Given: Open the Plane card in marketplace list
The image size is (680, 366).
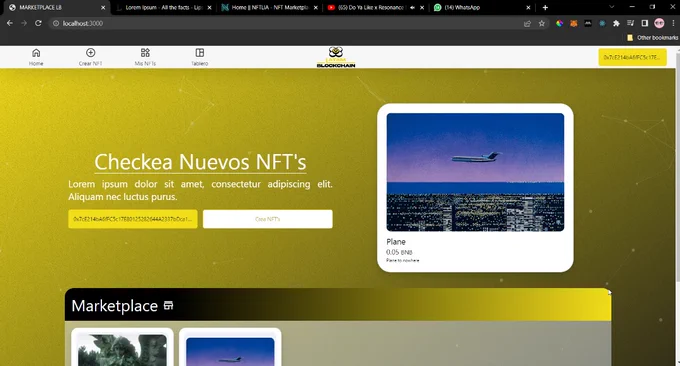Looking at the screenshot, I should pyautogui.click(x=230, y=347).
